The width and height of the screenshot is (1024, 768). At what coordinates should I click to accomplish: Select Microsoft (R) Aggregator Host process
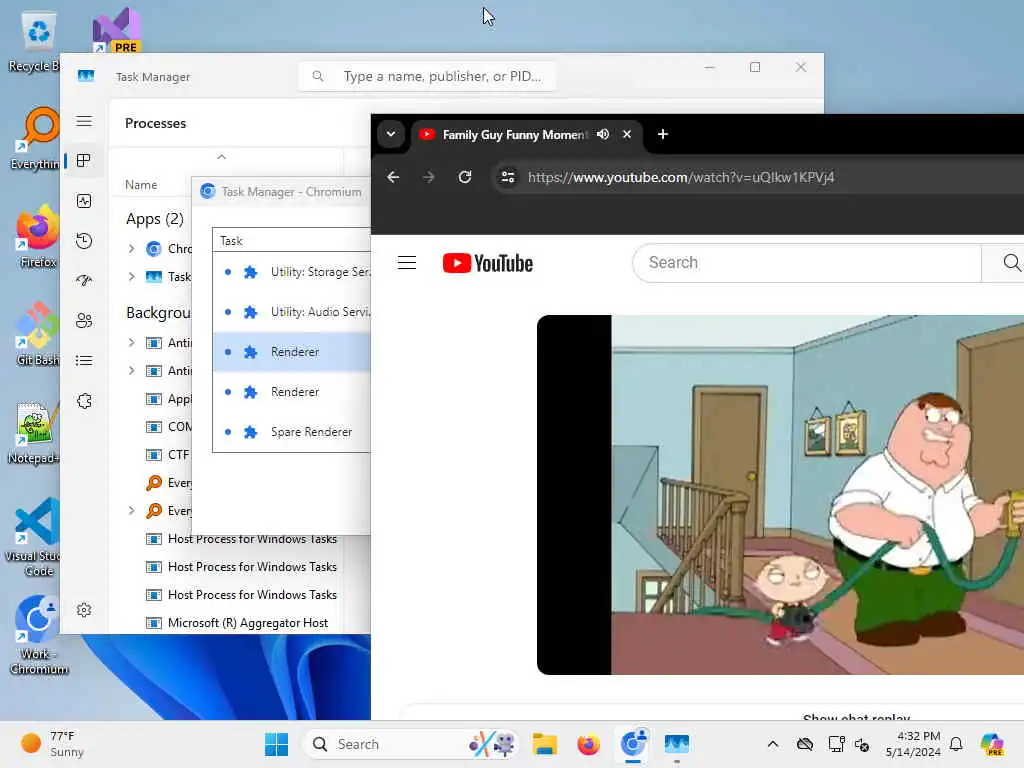[240, 623]
